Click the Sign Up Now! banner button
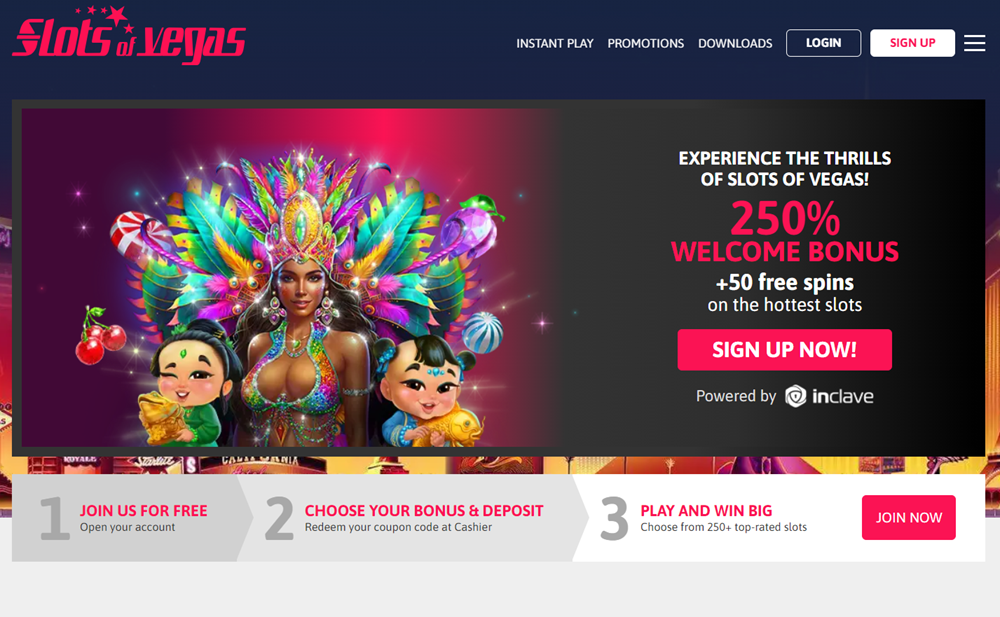 784,350
